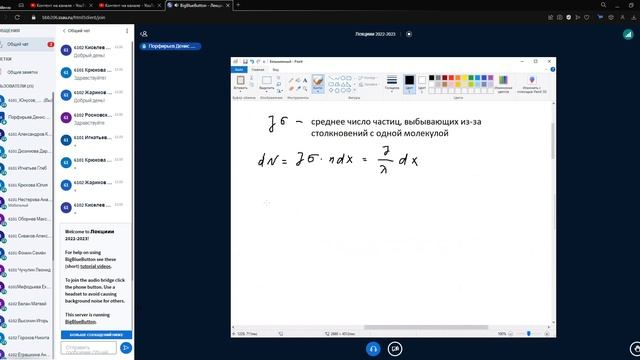Image resolution: width=640 pixels, height=360 pixels.
Task: Expand the Paste dropdown arrow in Paint
Action: [x=240, y=91]
